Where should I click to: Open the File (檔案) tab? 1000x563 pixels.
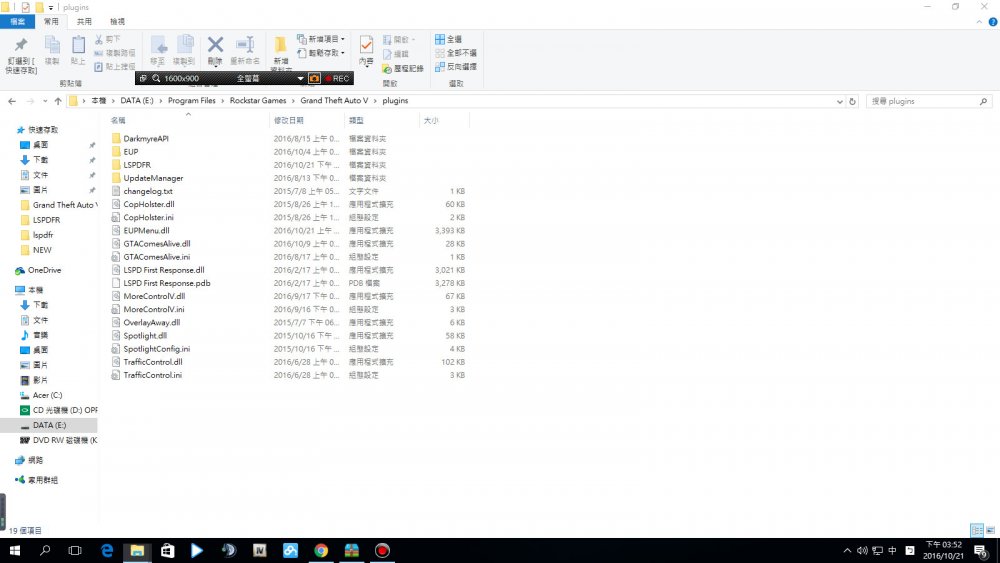click(17, 22)
